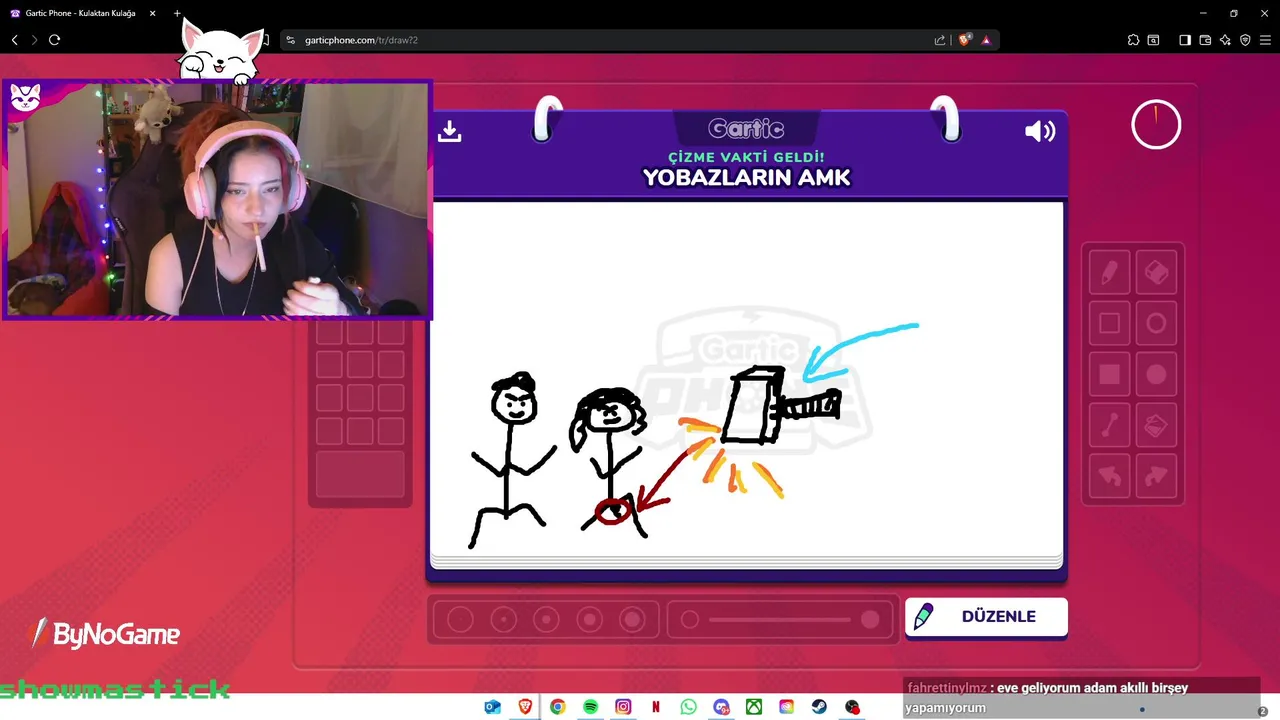Viewport: 1280px width, 720px height.
Task: Open Xbox app from the taskbar
Action: coord(754,707)
